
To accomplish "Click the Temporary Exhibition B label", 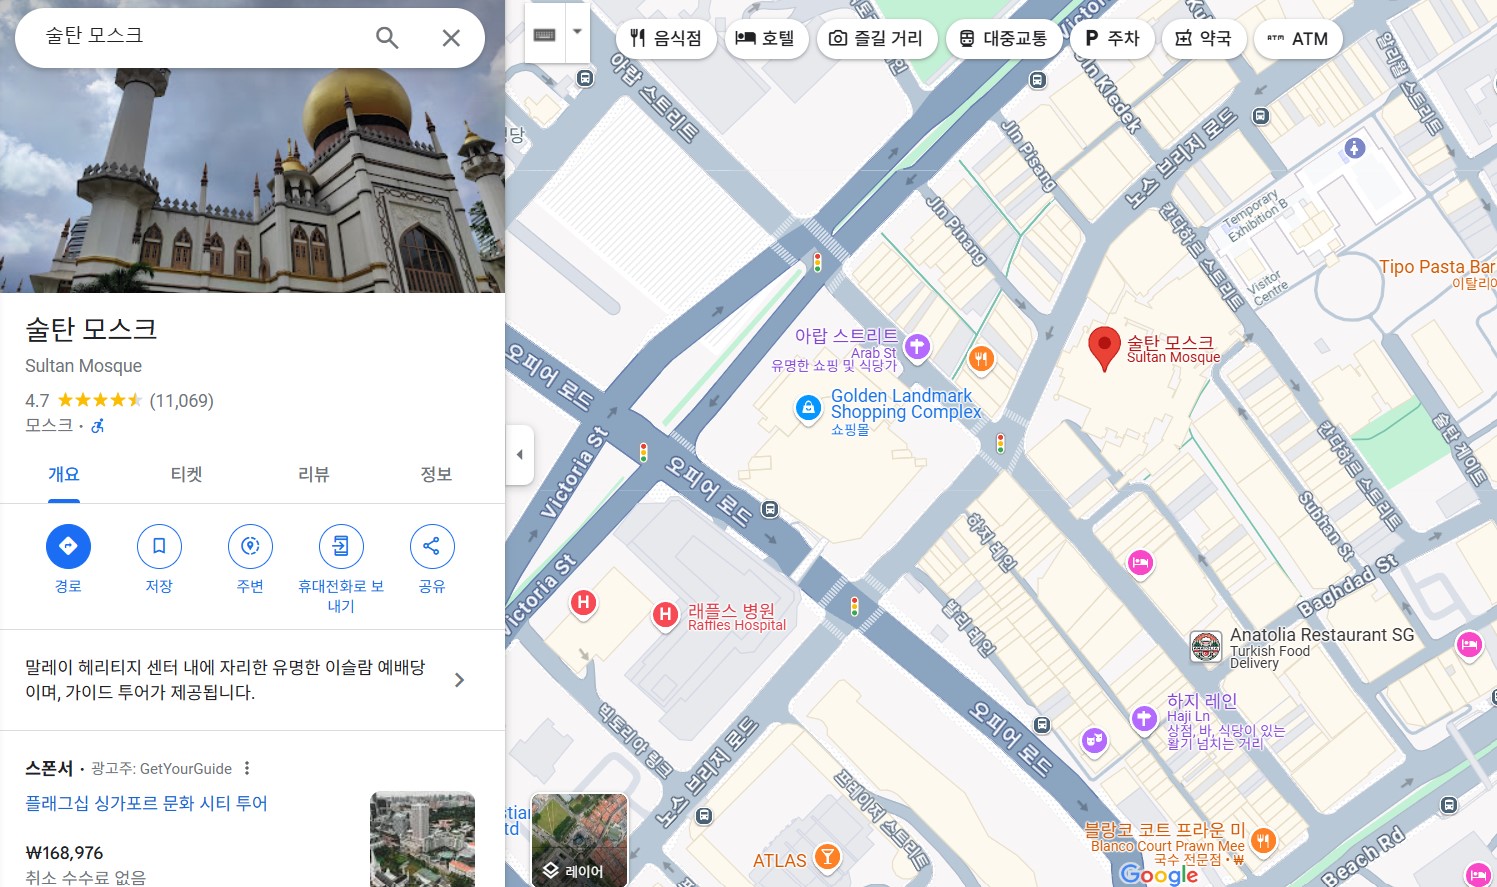I will [1256, 215].
